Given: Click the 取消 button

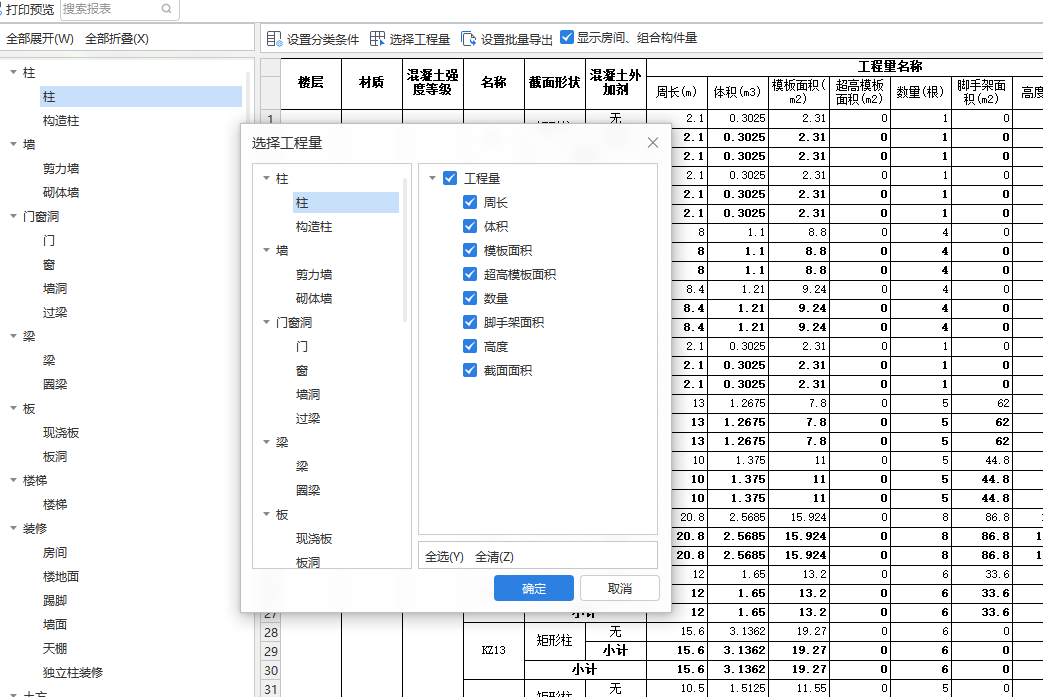Looking at the screenshot, I should pos(620,588).
